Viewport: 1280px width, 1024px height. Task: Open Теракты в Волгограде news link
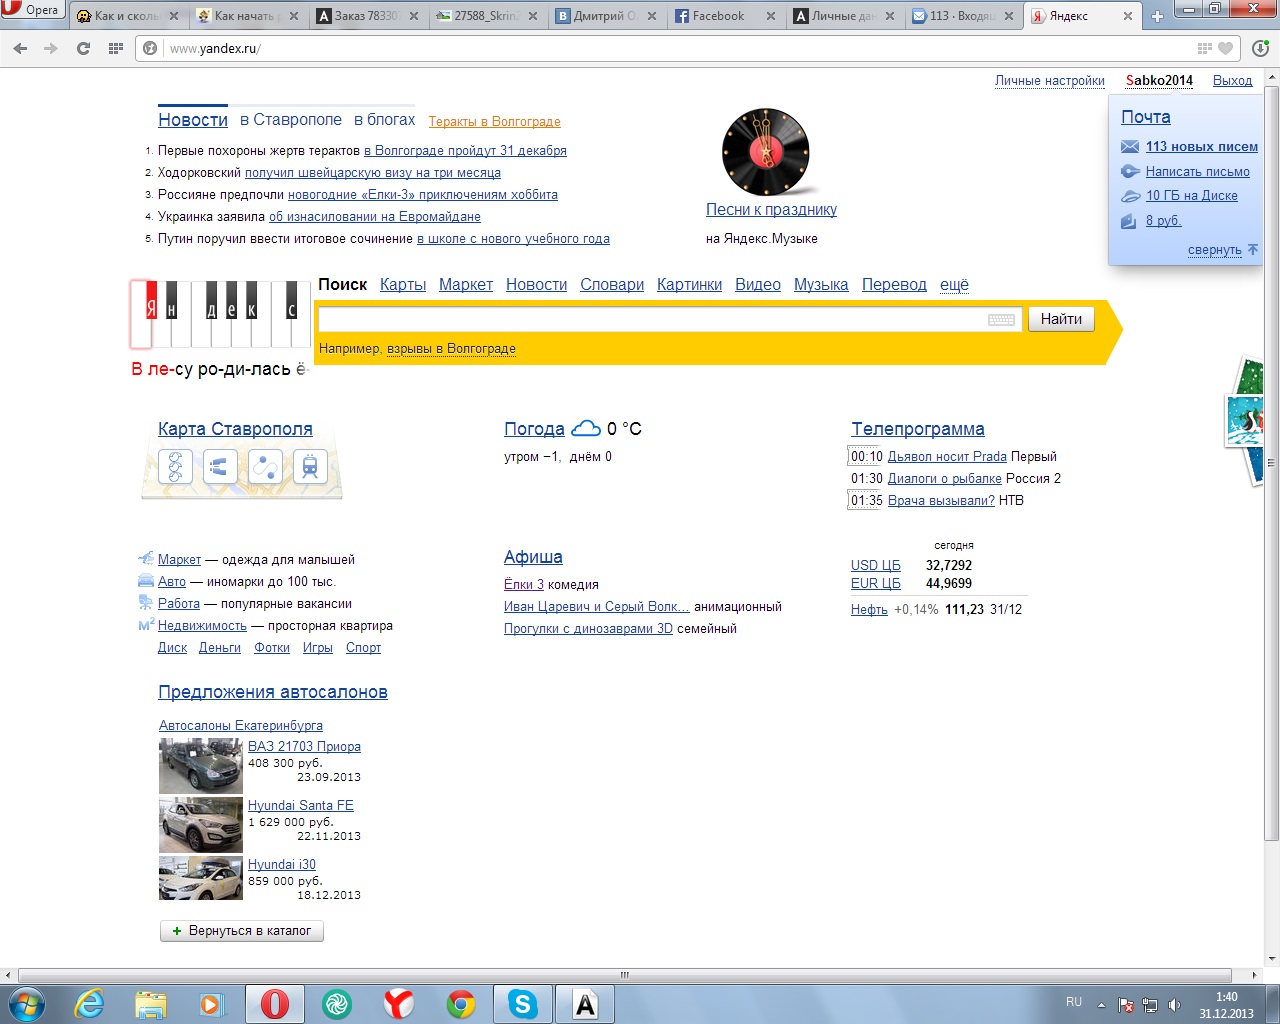pos(495,122)
